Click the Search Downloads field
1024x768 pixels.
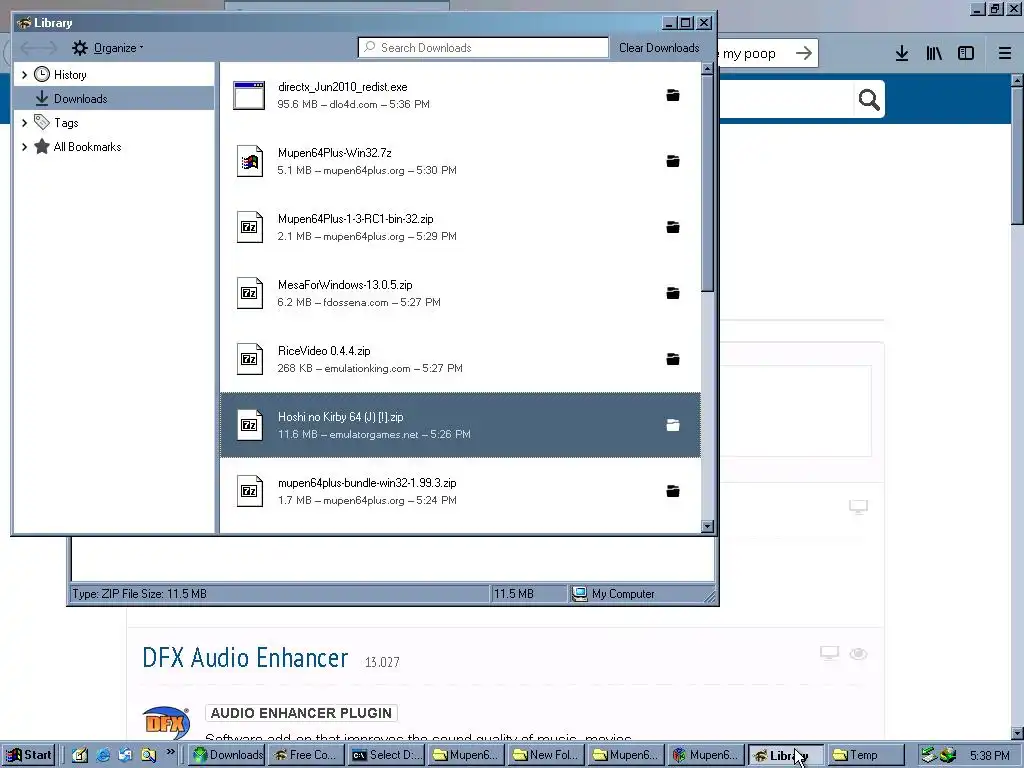[x=483, y=48]
